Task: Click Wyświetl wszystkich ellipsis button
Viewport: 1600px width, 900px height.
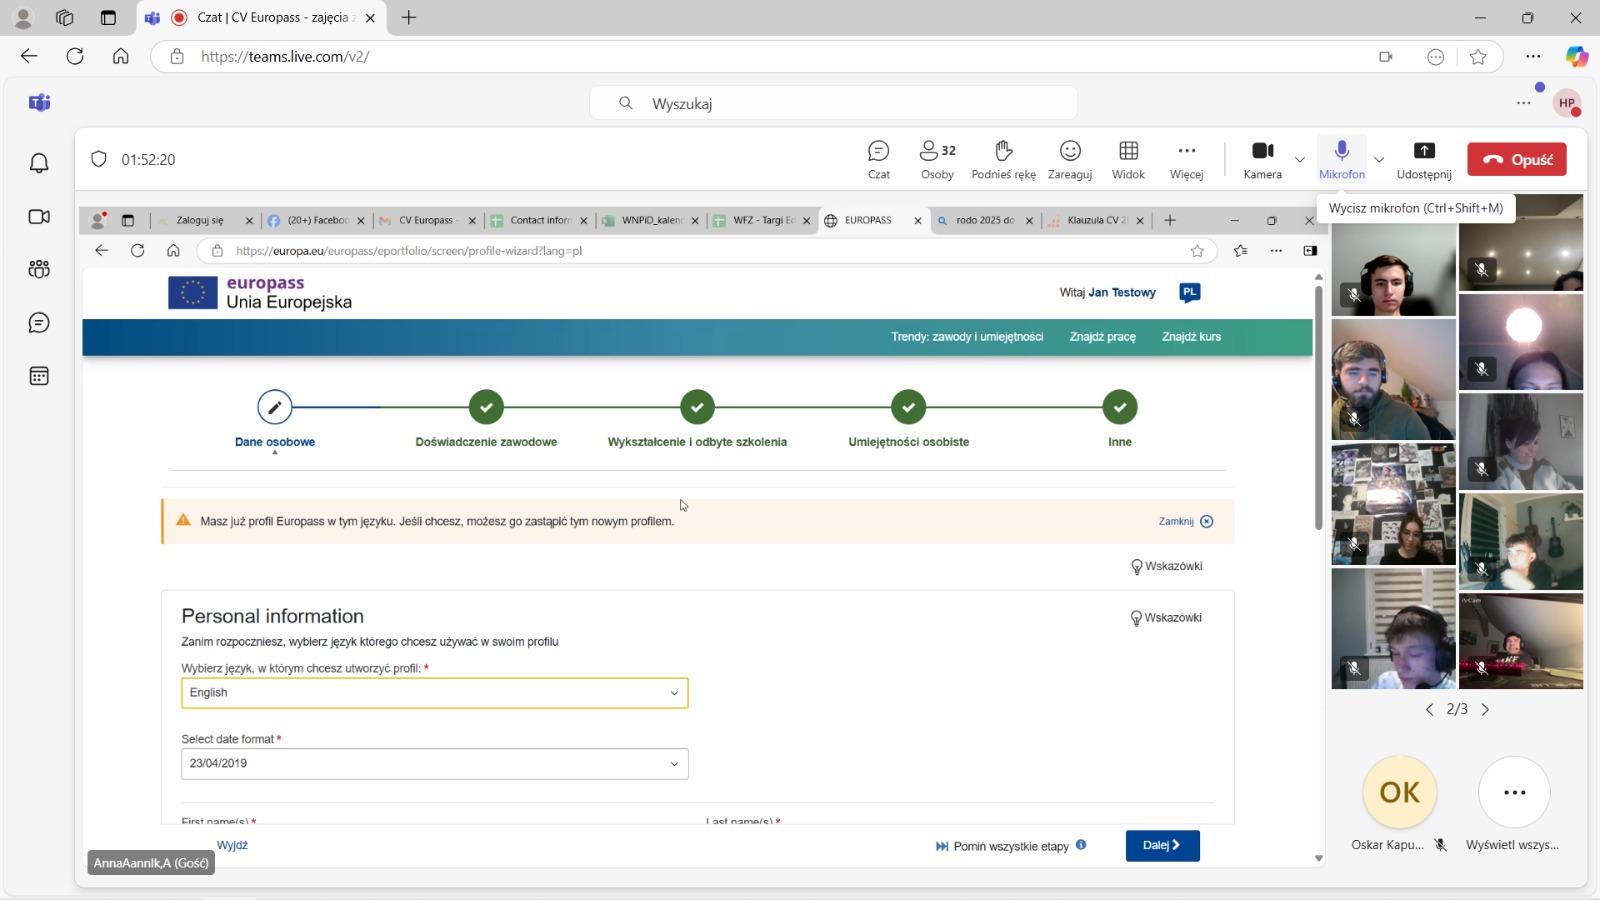Action: [1514, 792]
